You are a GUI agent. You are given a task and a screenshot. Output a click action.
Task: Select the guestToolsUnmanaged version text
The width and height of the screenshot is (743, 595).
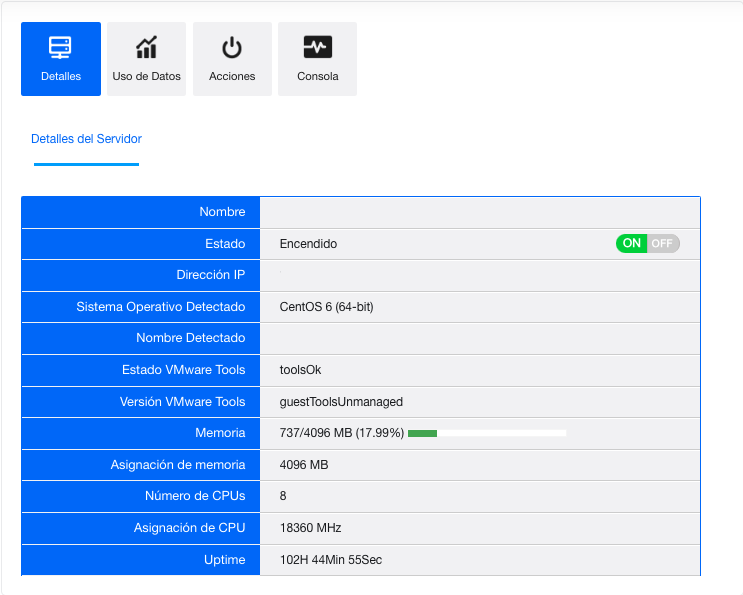tap(341, 402)
